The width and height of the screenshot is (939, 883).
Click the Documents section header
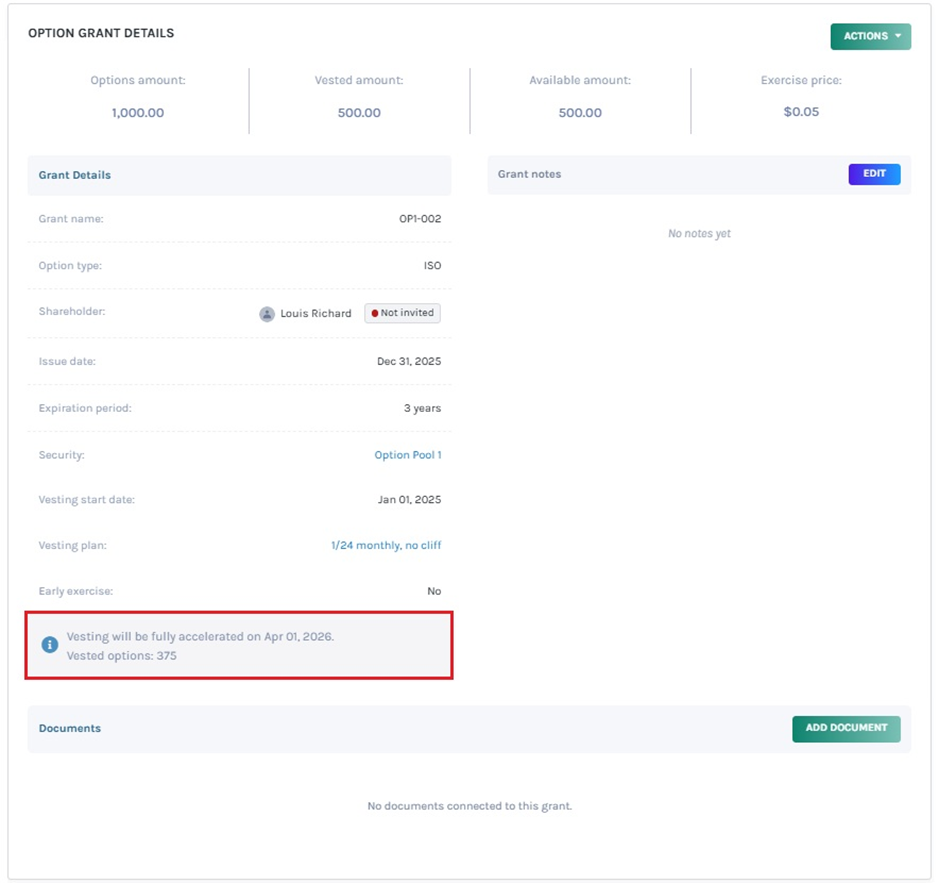[x=70, y=728]
